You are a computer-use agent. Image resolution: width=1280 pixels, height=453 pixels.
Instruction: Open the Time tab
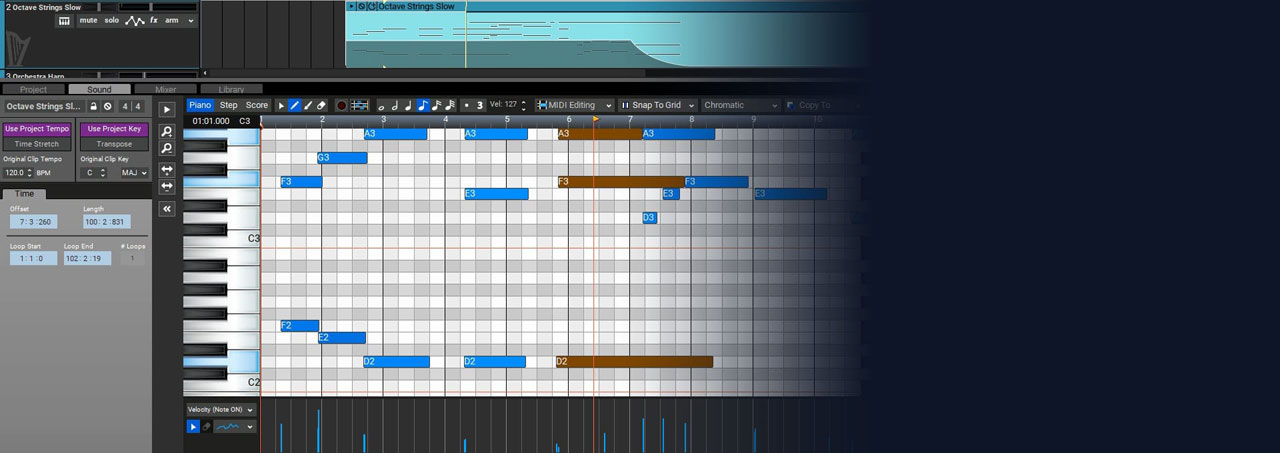click(24, 193)
